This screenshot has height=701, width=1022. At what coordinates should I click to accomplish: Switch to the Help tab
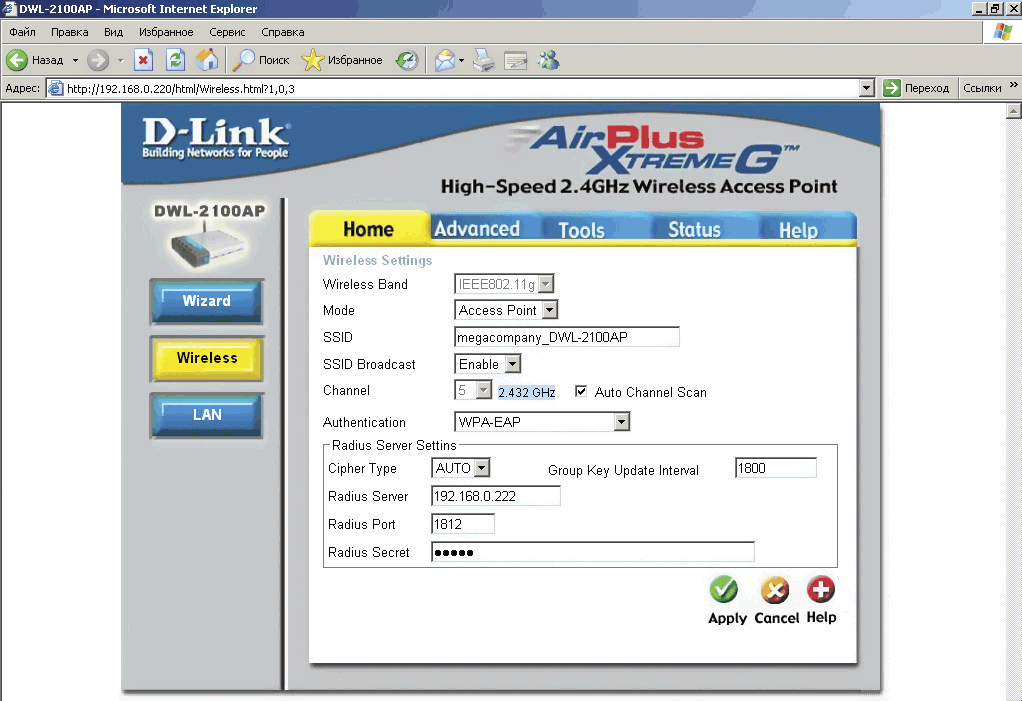tap(798, 229)
